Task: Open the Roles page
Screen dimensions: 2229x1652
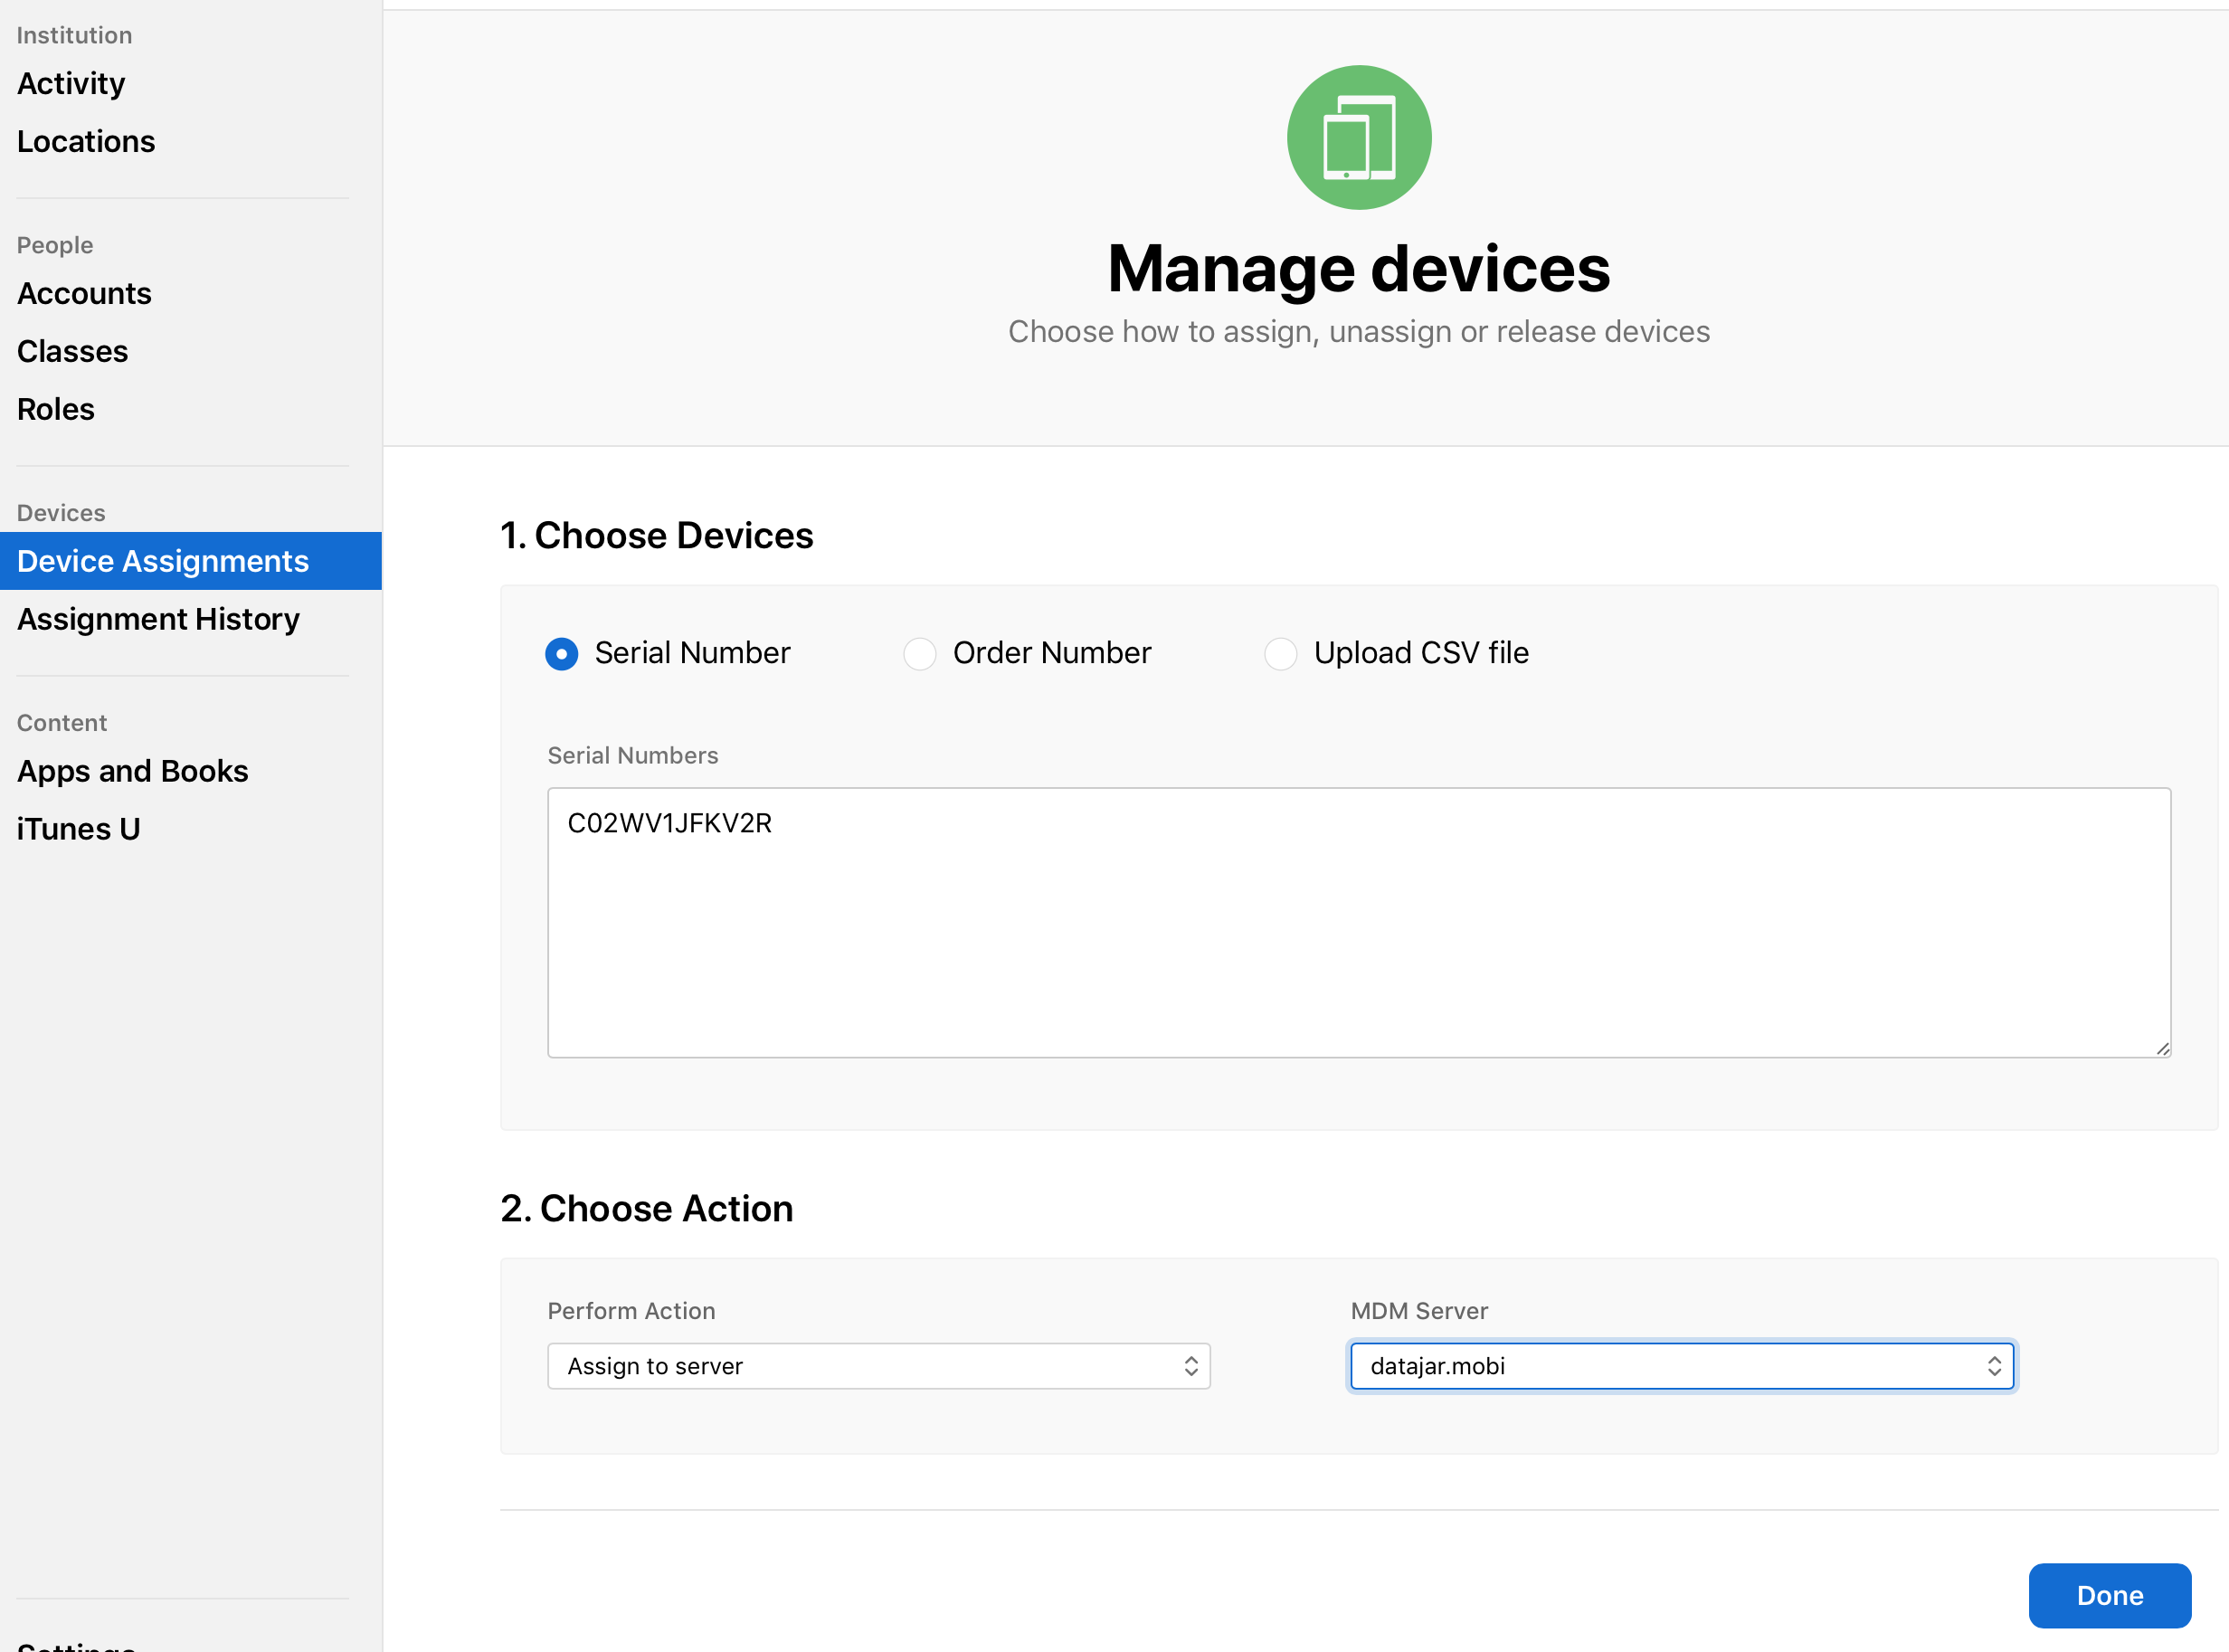Action: [56, 409]
